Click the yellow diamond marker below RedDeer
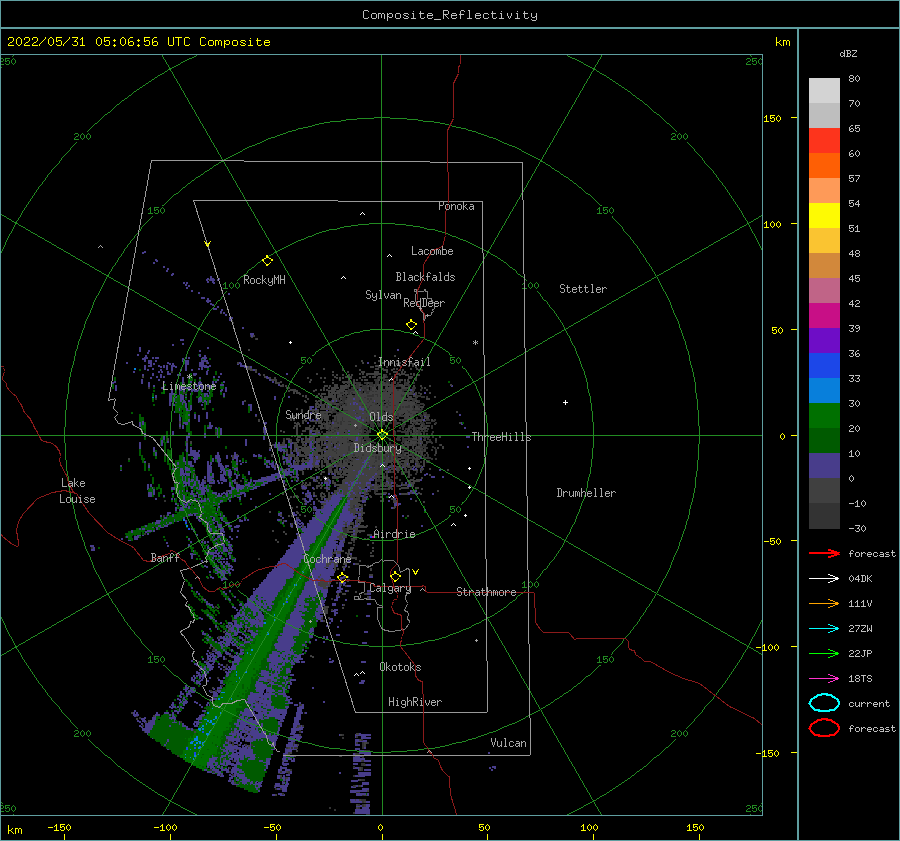 pos(411,325)
